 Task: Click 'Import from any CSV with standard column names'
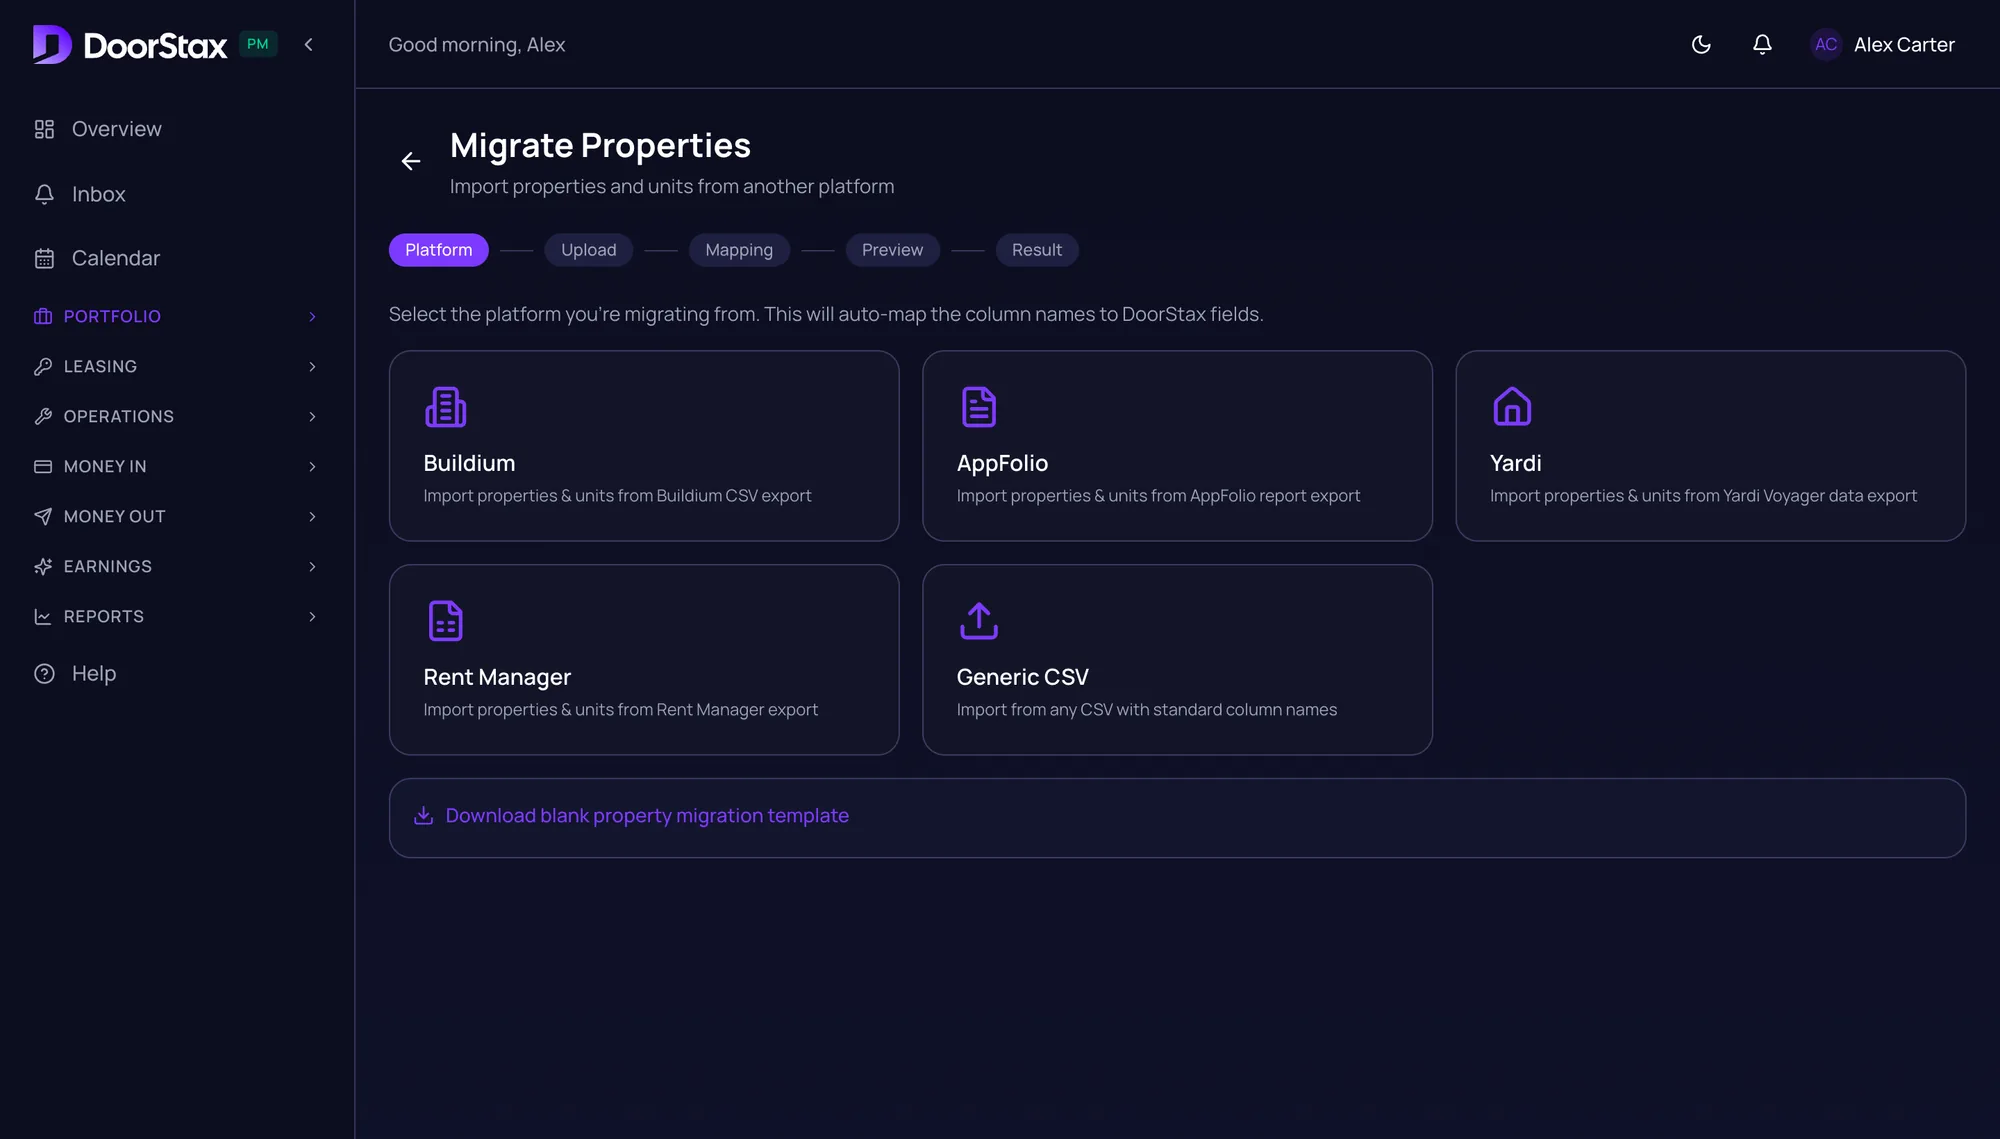click(1147, 710)
